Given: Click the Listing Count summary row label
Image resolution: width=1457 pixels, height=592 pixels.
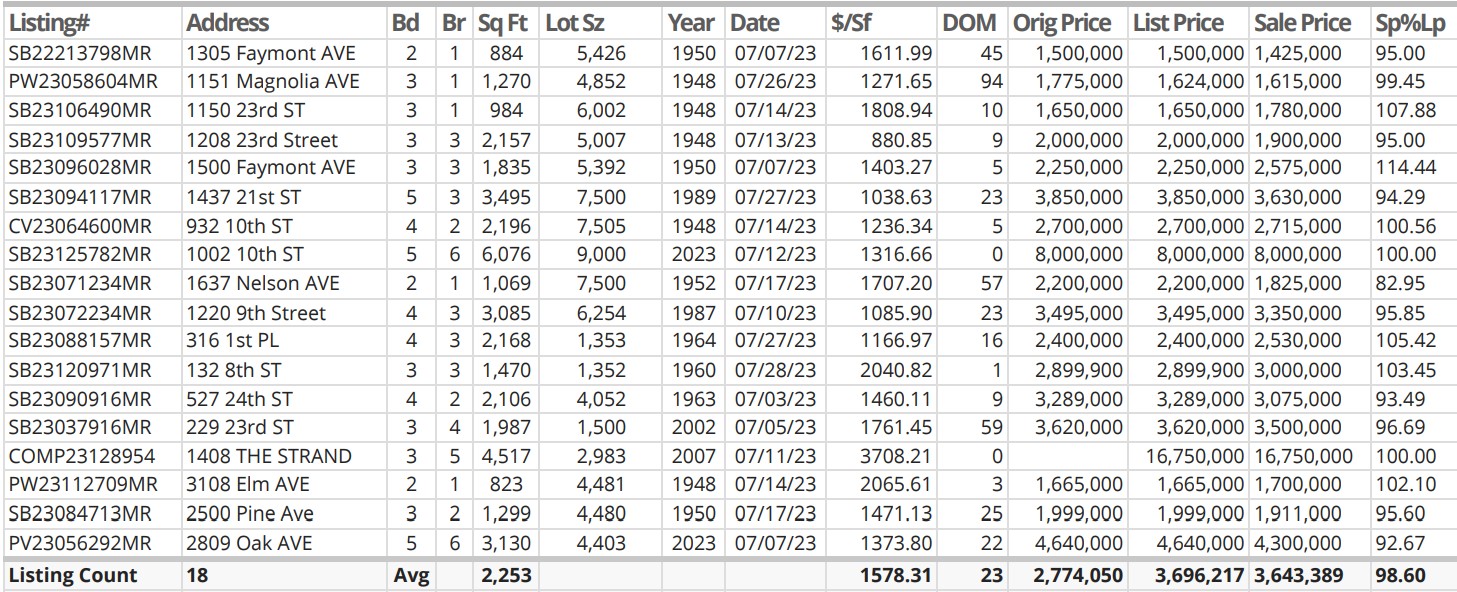Looking at the screenshot, I should (x=72, y=576).
